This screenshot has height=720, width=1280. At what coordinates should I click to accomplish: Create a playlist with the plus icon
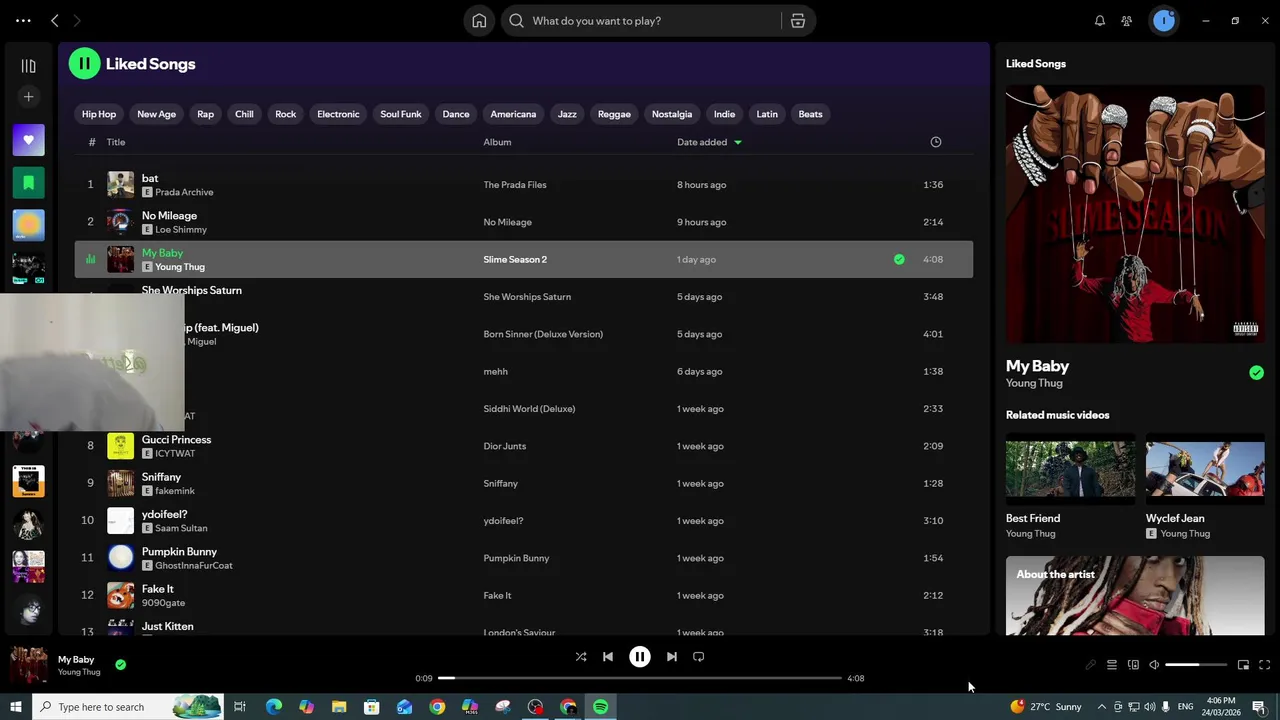pyautogui.click(x=28, y=97)
